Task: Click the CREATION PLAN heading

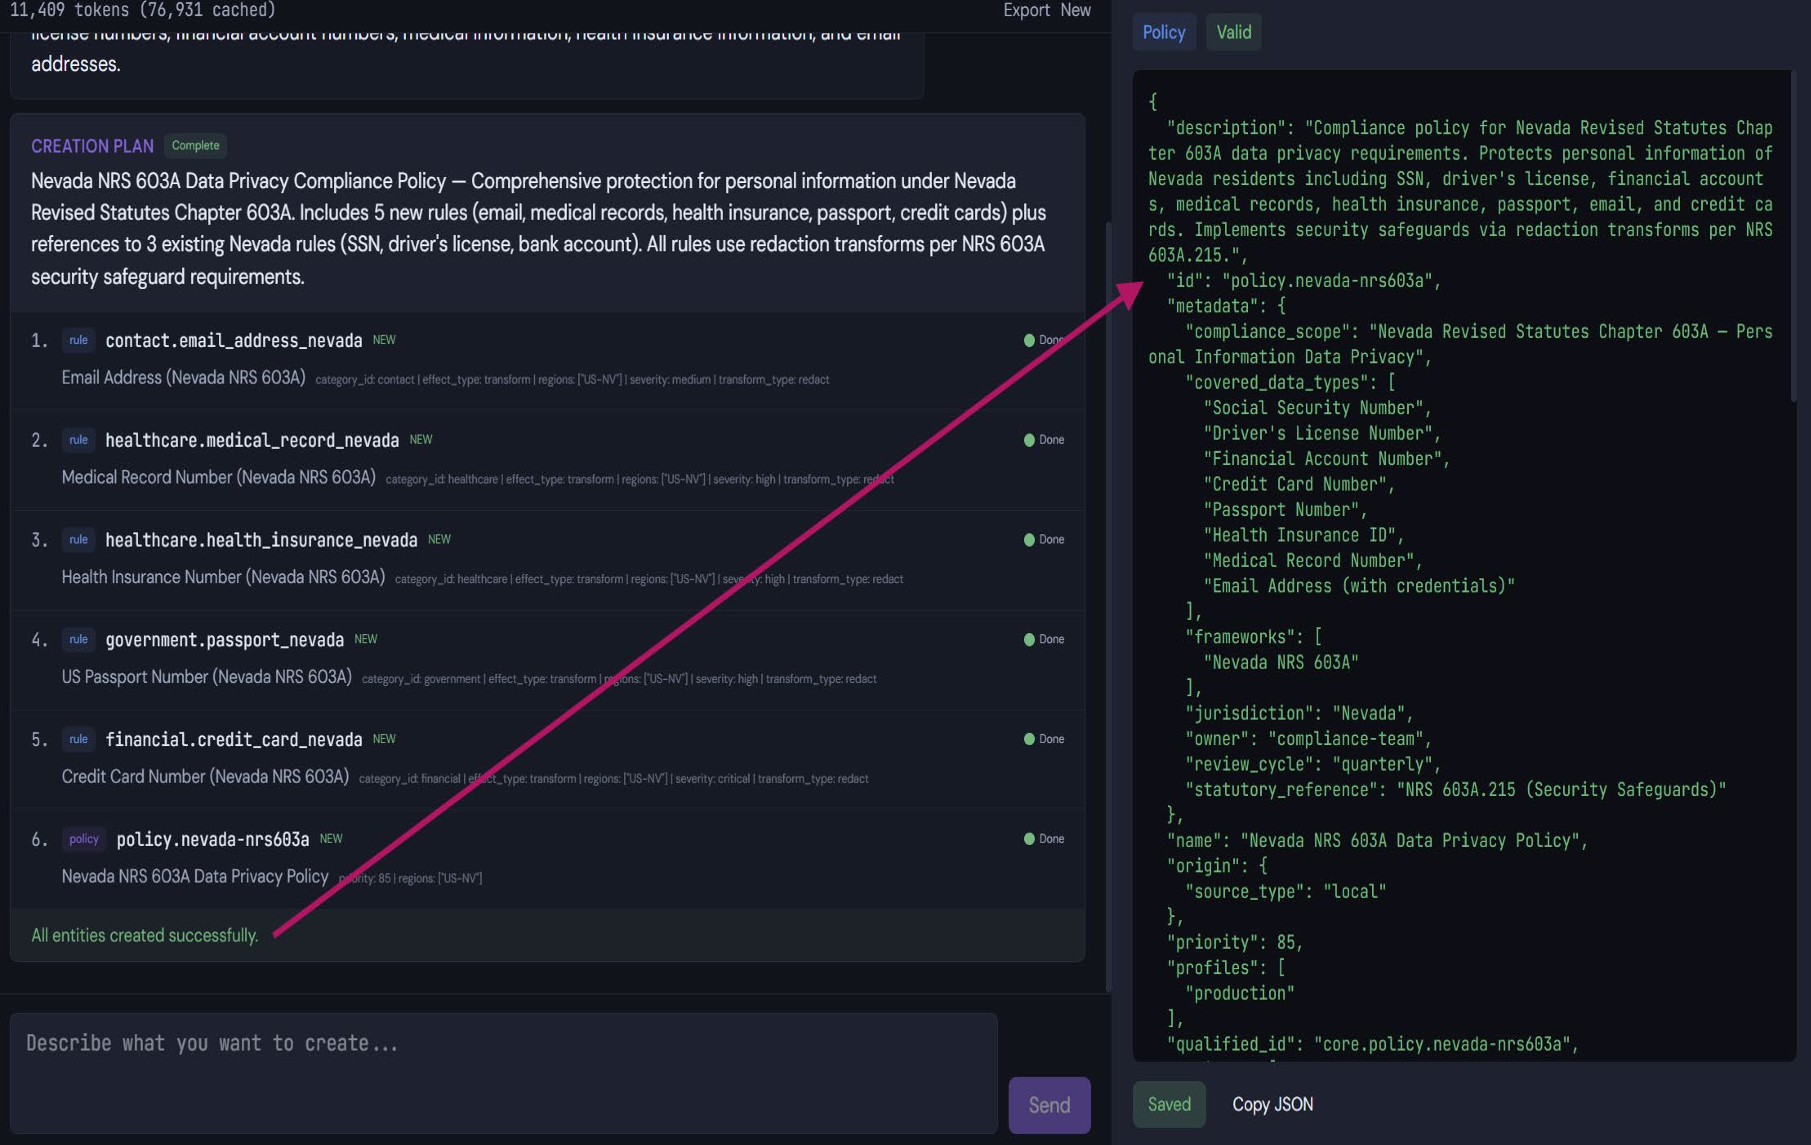Action: 92,146
